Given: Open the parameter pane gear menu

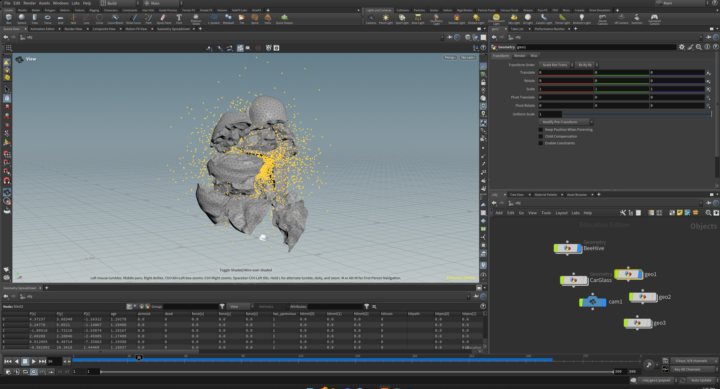Looking at the screenshot, I should pyautogui.click(x=681, y=47).
